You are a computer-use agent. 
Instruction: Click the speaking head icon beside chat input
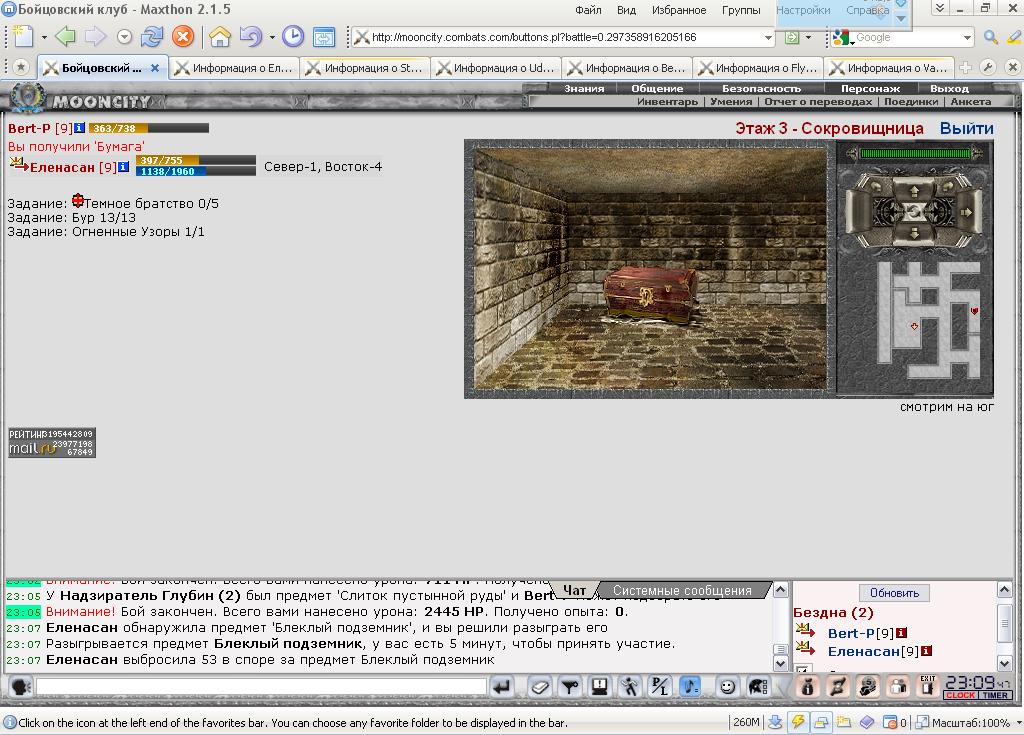[21, 687]
